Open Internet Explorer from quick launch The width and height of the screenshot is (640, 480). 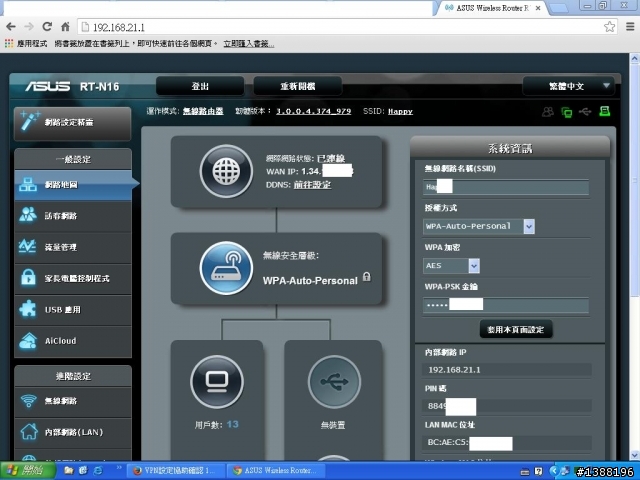98,471
